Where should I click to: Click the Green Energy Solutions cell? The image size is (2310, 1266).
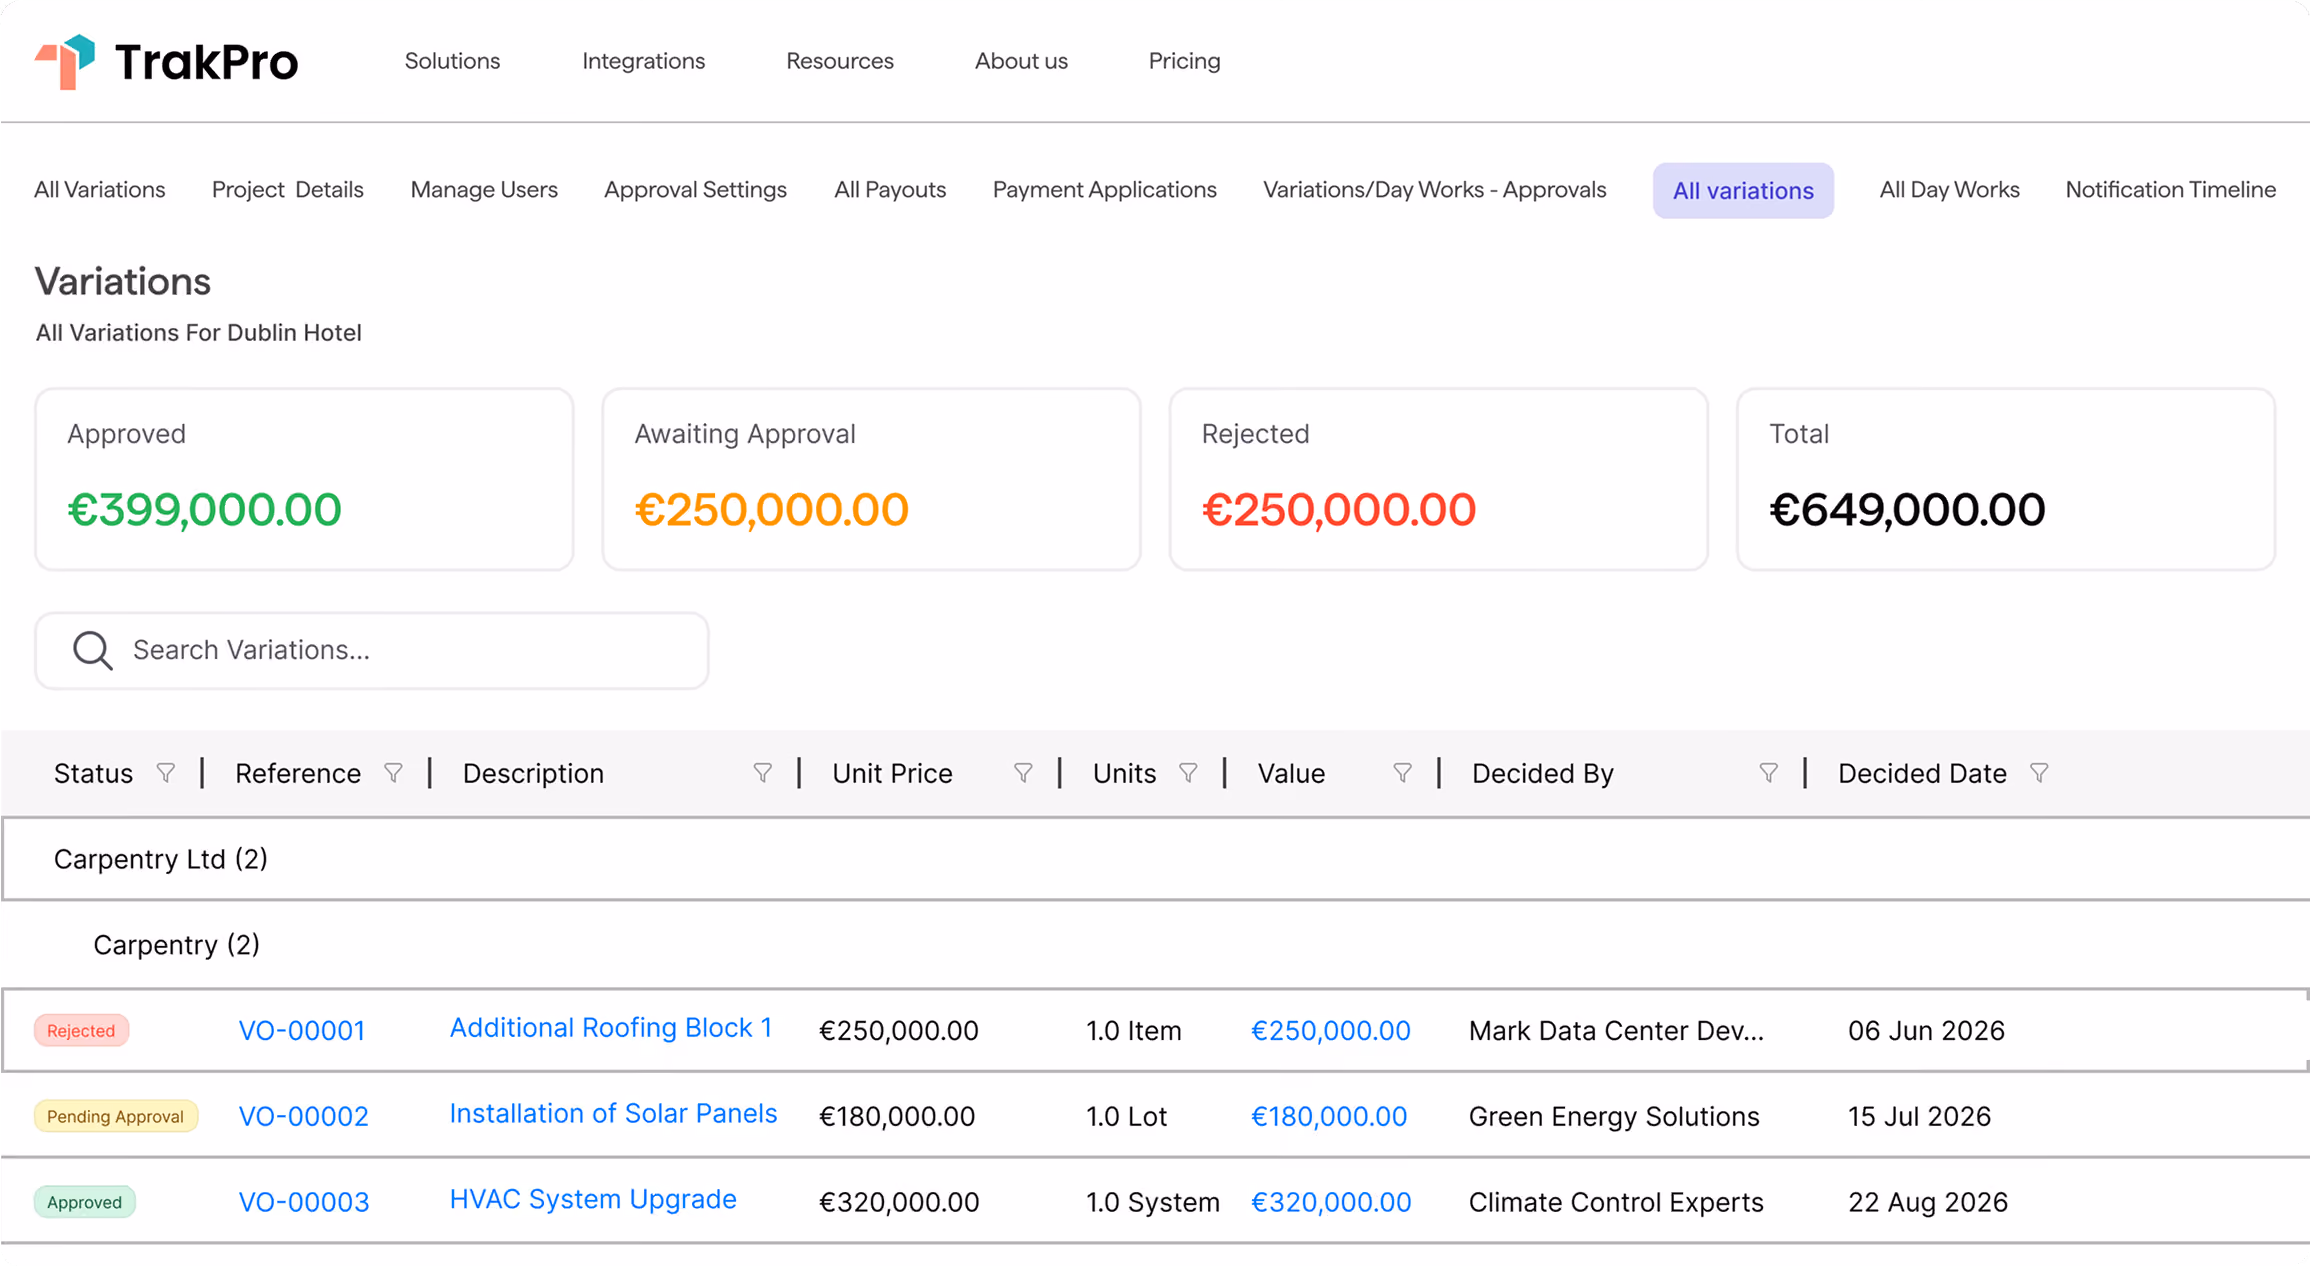[1614, 1117]
